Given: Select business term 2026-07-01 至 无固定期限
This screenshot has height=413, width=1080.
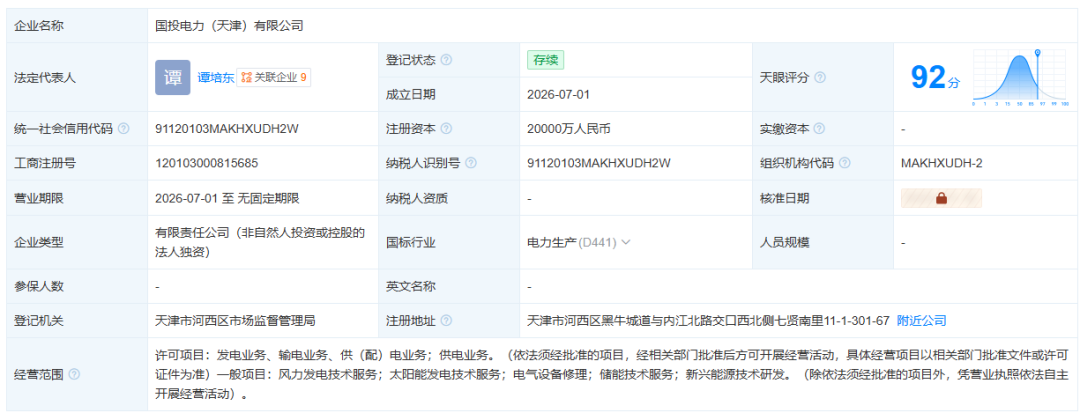Looking at the screenshot, I should pyautogui.click(x=227, y=198).
